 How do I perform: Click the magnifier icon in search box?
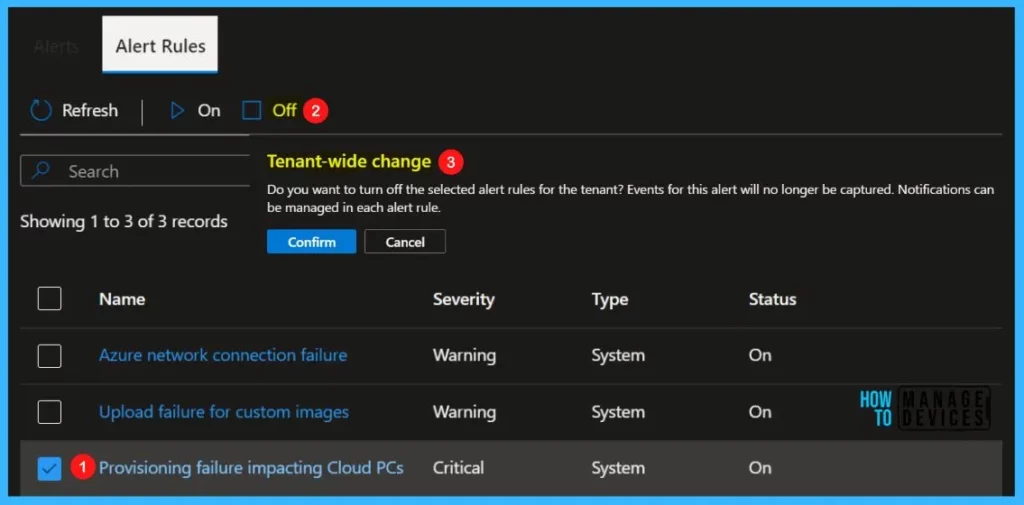click(x=41, y=171)
